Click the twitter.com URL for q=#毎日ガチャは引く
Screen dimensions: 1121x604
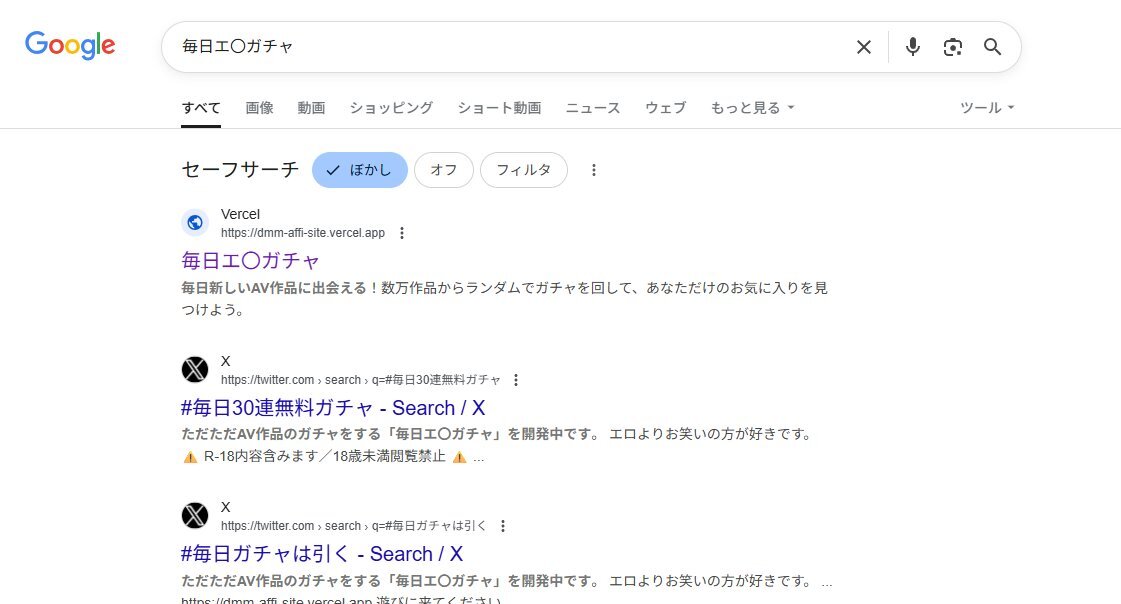(353, 526)
